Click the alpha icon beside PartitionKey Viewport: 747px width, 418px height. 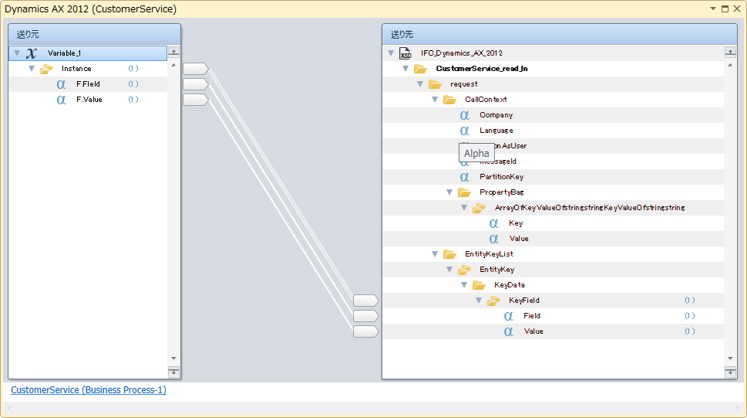tap(464, 177)
